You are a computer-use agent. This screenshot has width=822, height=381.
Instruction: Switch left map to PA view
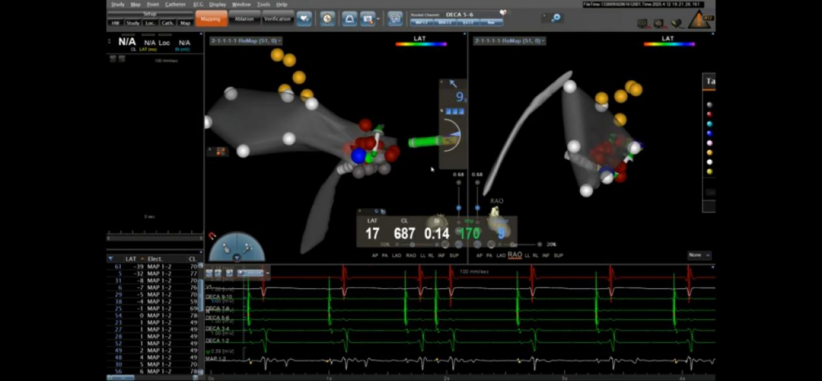tap(385, 255)
